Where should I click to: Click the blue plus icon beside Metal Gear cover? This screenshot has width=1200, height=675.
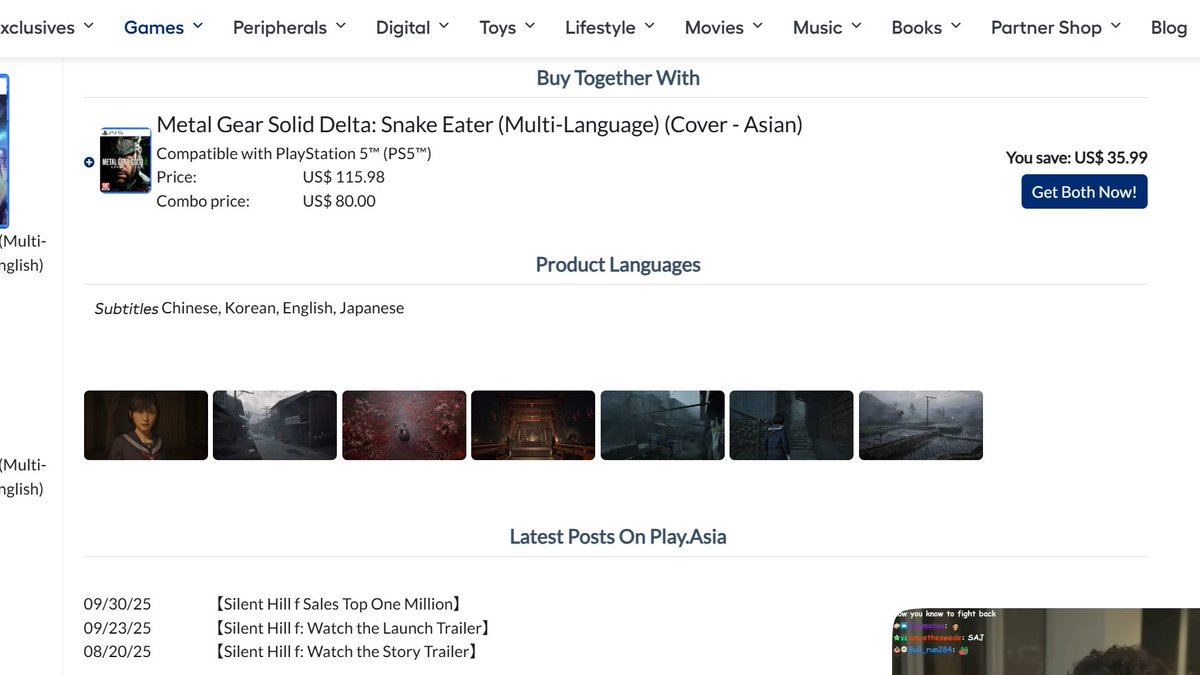[x=89, y=162]
